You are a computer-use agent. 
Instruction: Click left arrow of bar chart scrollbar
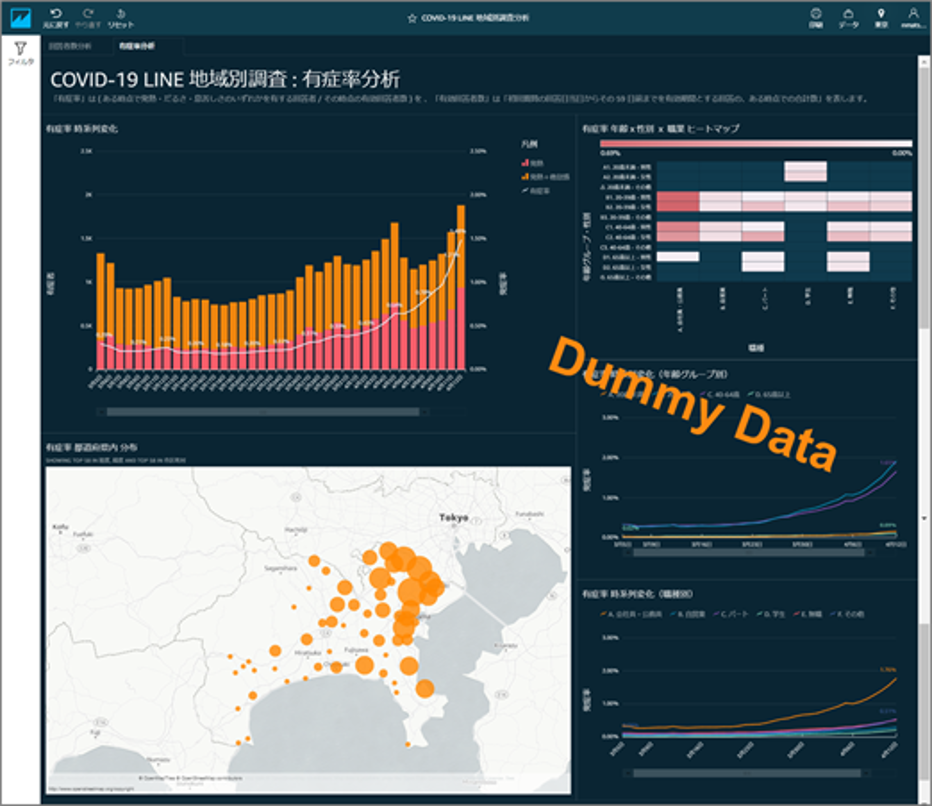coord(101,412)
